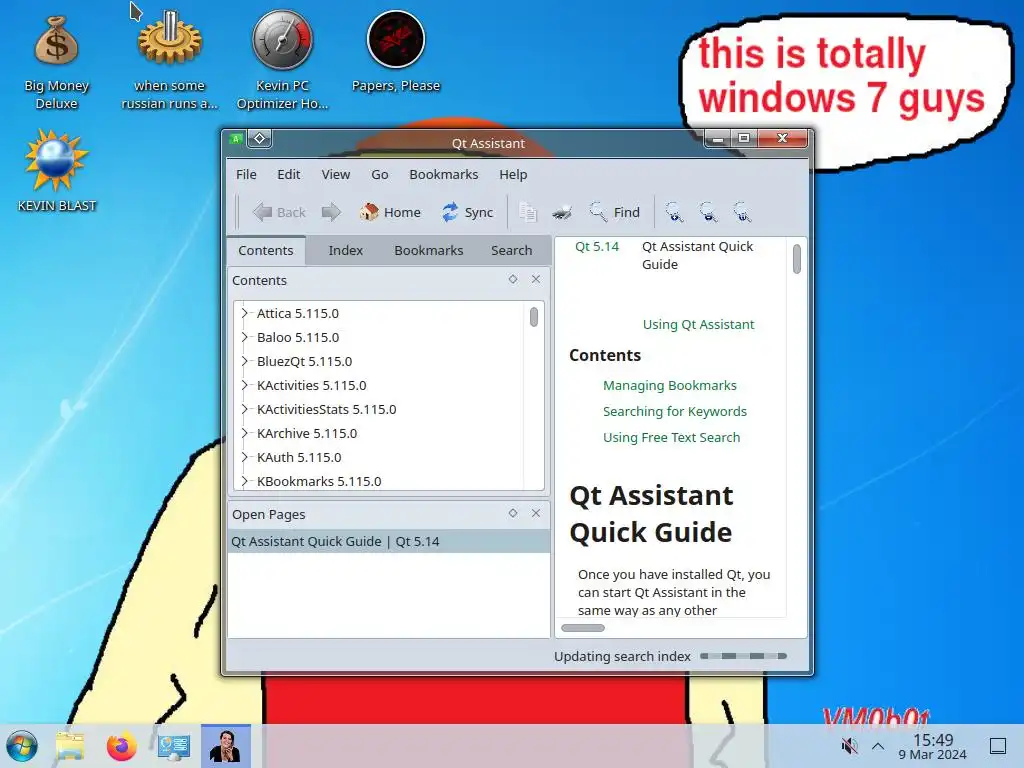Open the Help menu
Image resolution: width=1024 pixels, height=768 pixels.
[513, 174]
